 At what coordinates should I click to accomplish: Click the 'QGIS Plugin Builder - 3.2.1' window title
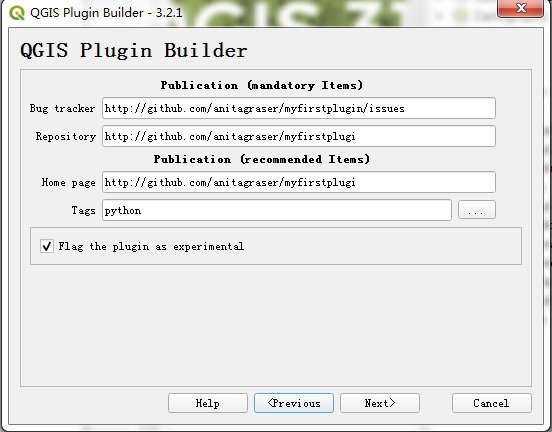(x=106, y=13)
